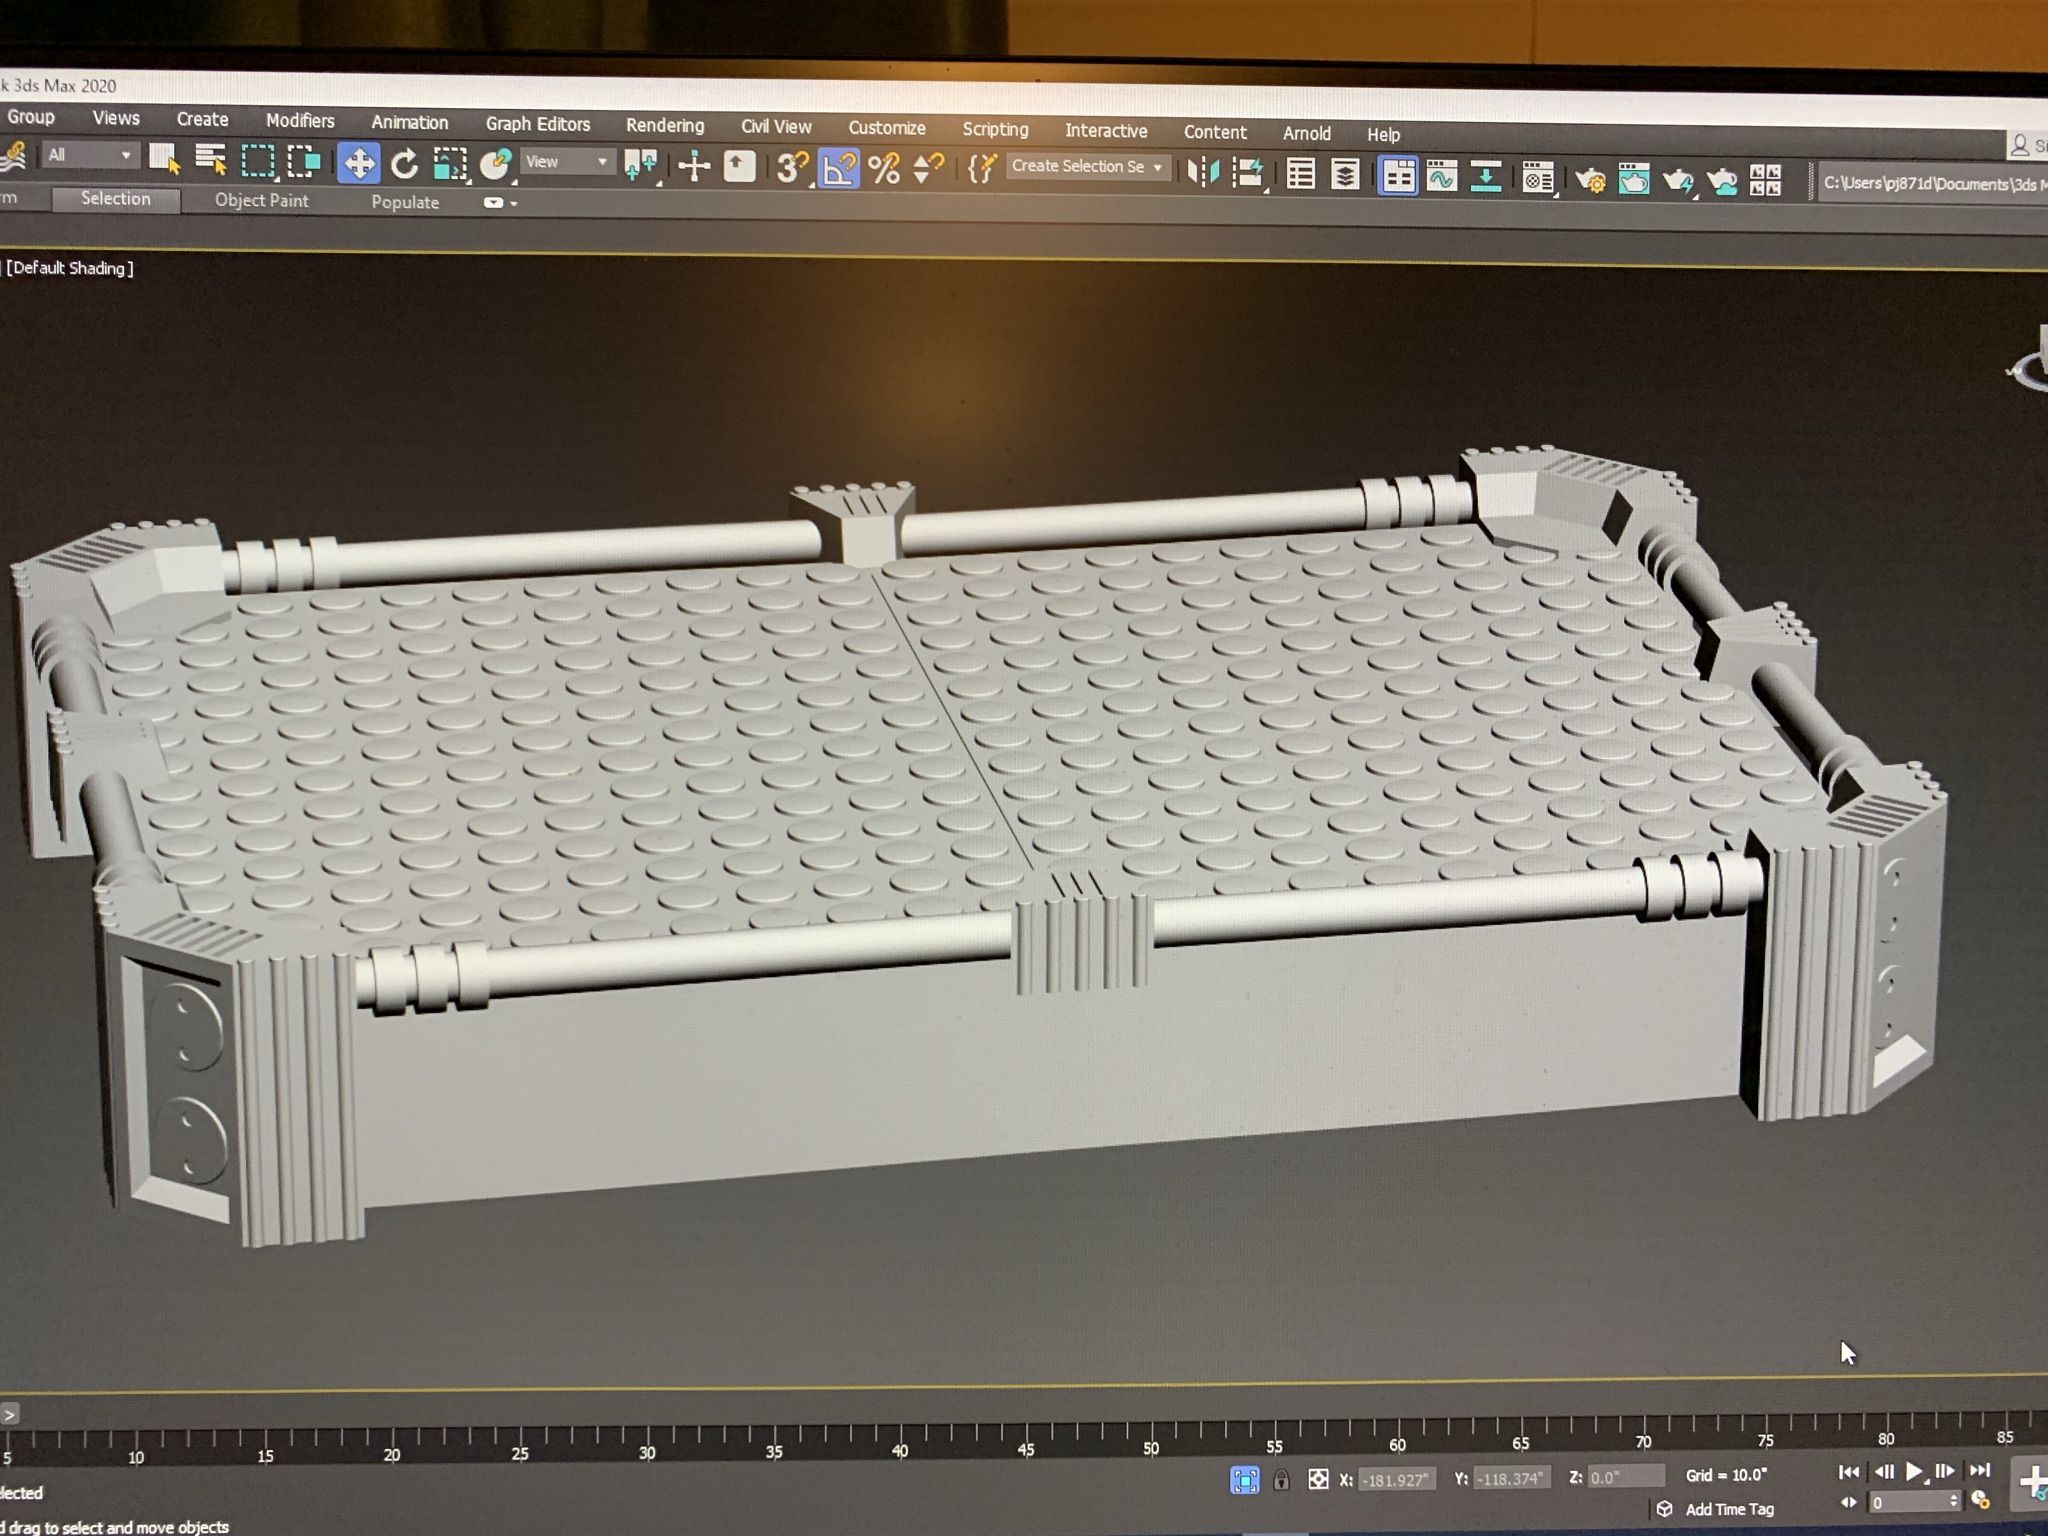The image size is (2048, 1536).
Task: Activate Select and Rotate tool
Action: click(404, 163)
